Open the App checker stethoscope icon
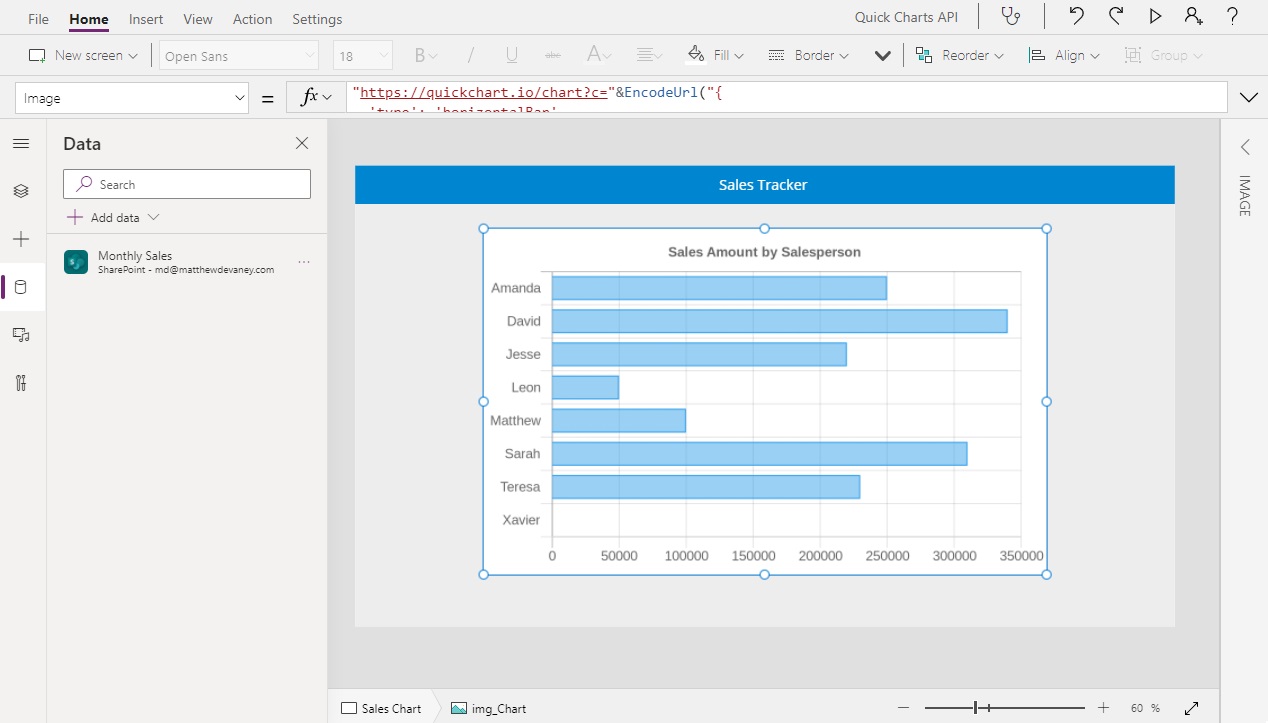This screenshot has width=1268, height=723. click(x=1012, y=16)
